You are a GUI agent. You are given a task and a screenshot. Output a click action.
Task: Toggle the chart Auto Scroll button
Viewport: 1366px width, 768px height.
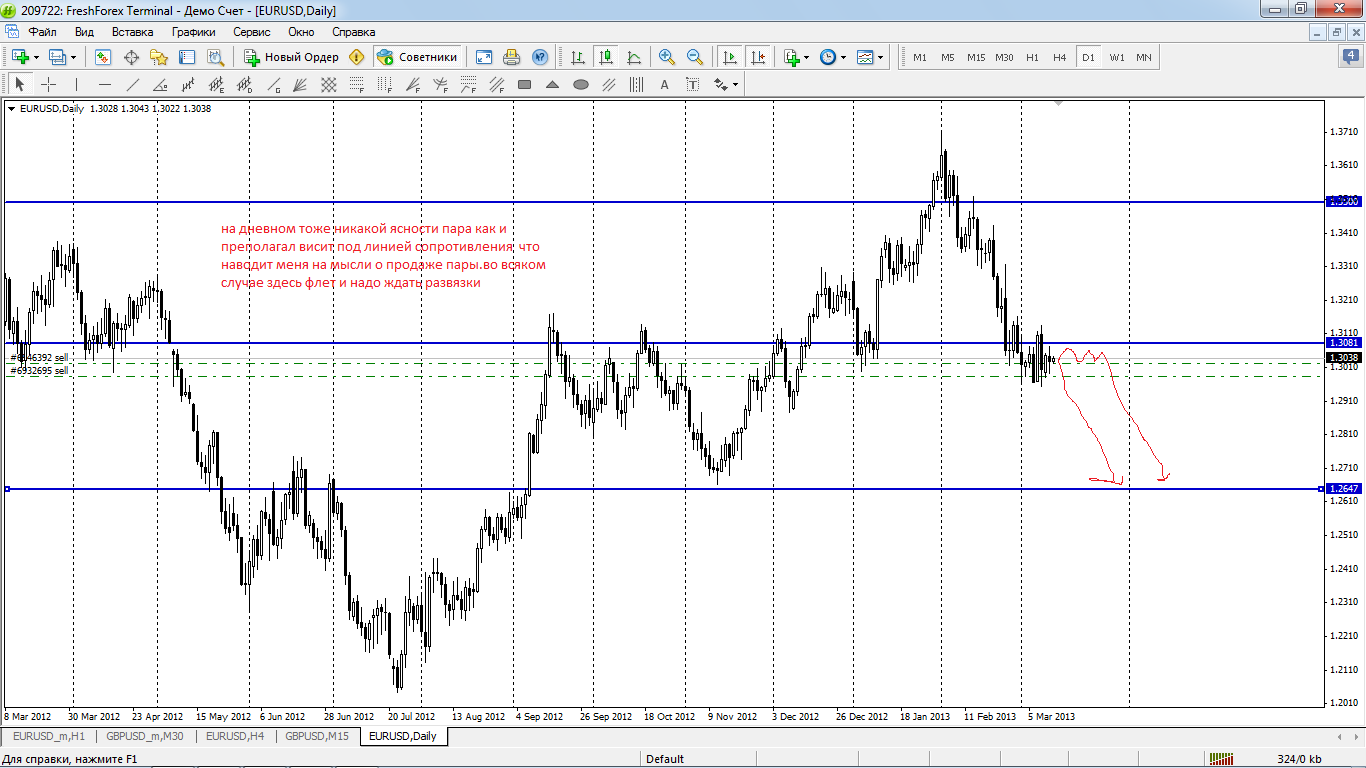pos(730,57)
